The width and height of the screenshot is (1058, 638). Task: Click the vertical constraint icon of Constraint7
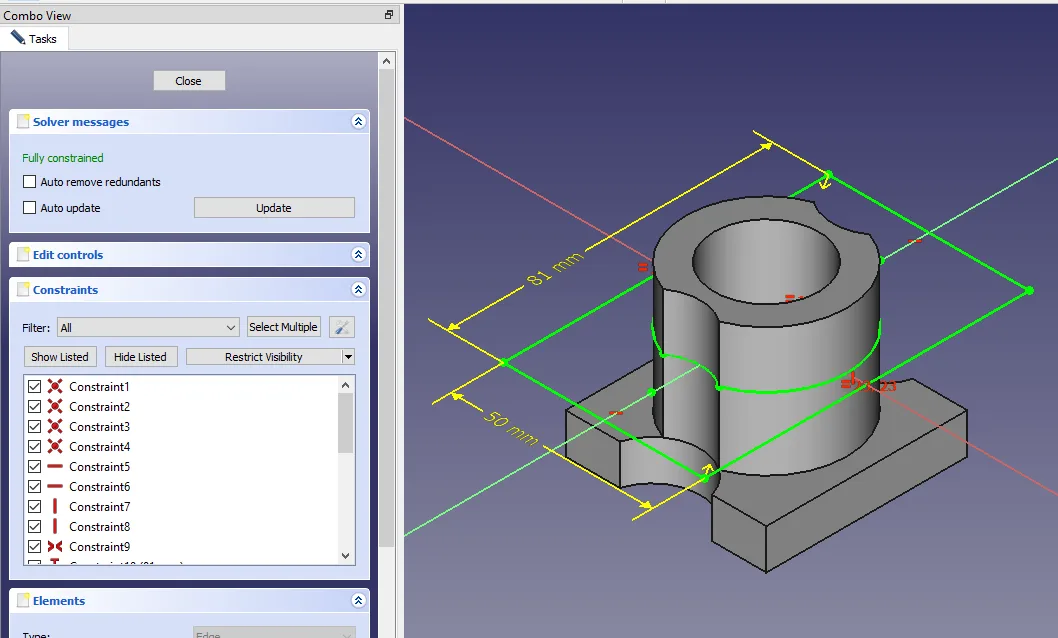(55, 507)
